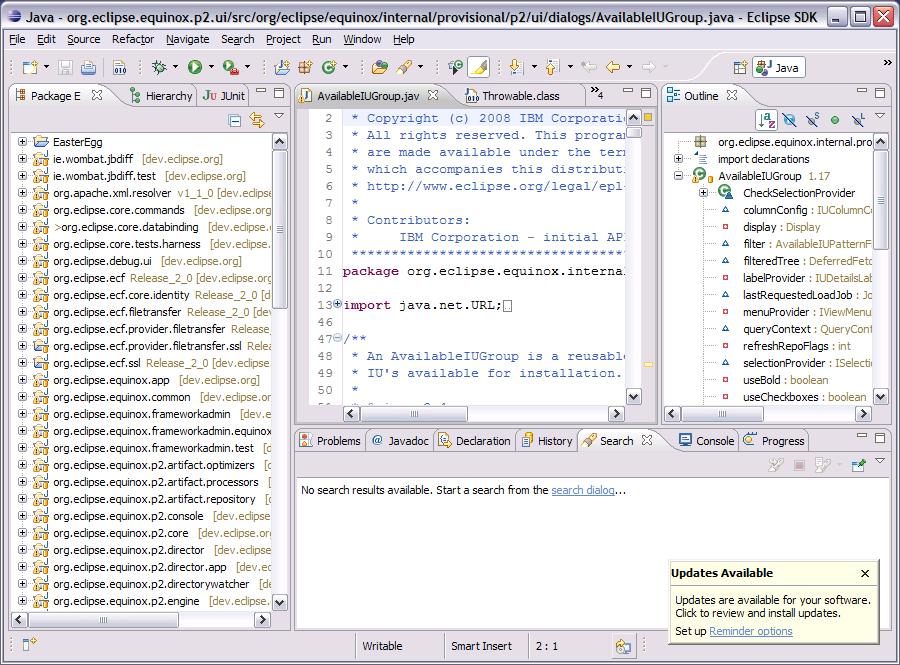Viewport: 900px width, 665px height.
Task: Click the Save icon in toolbar
Action: (x=65, y=67)
